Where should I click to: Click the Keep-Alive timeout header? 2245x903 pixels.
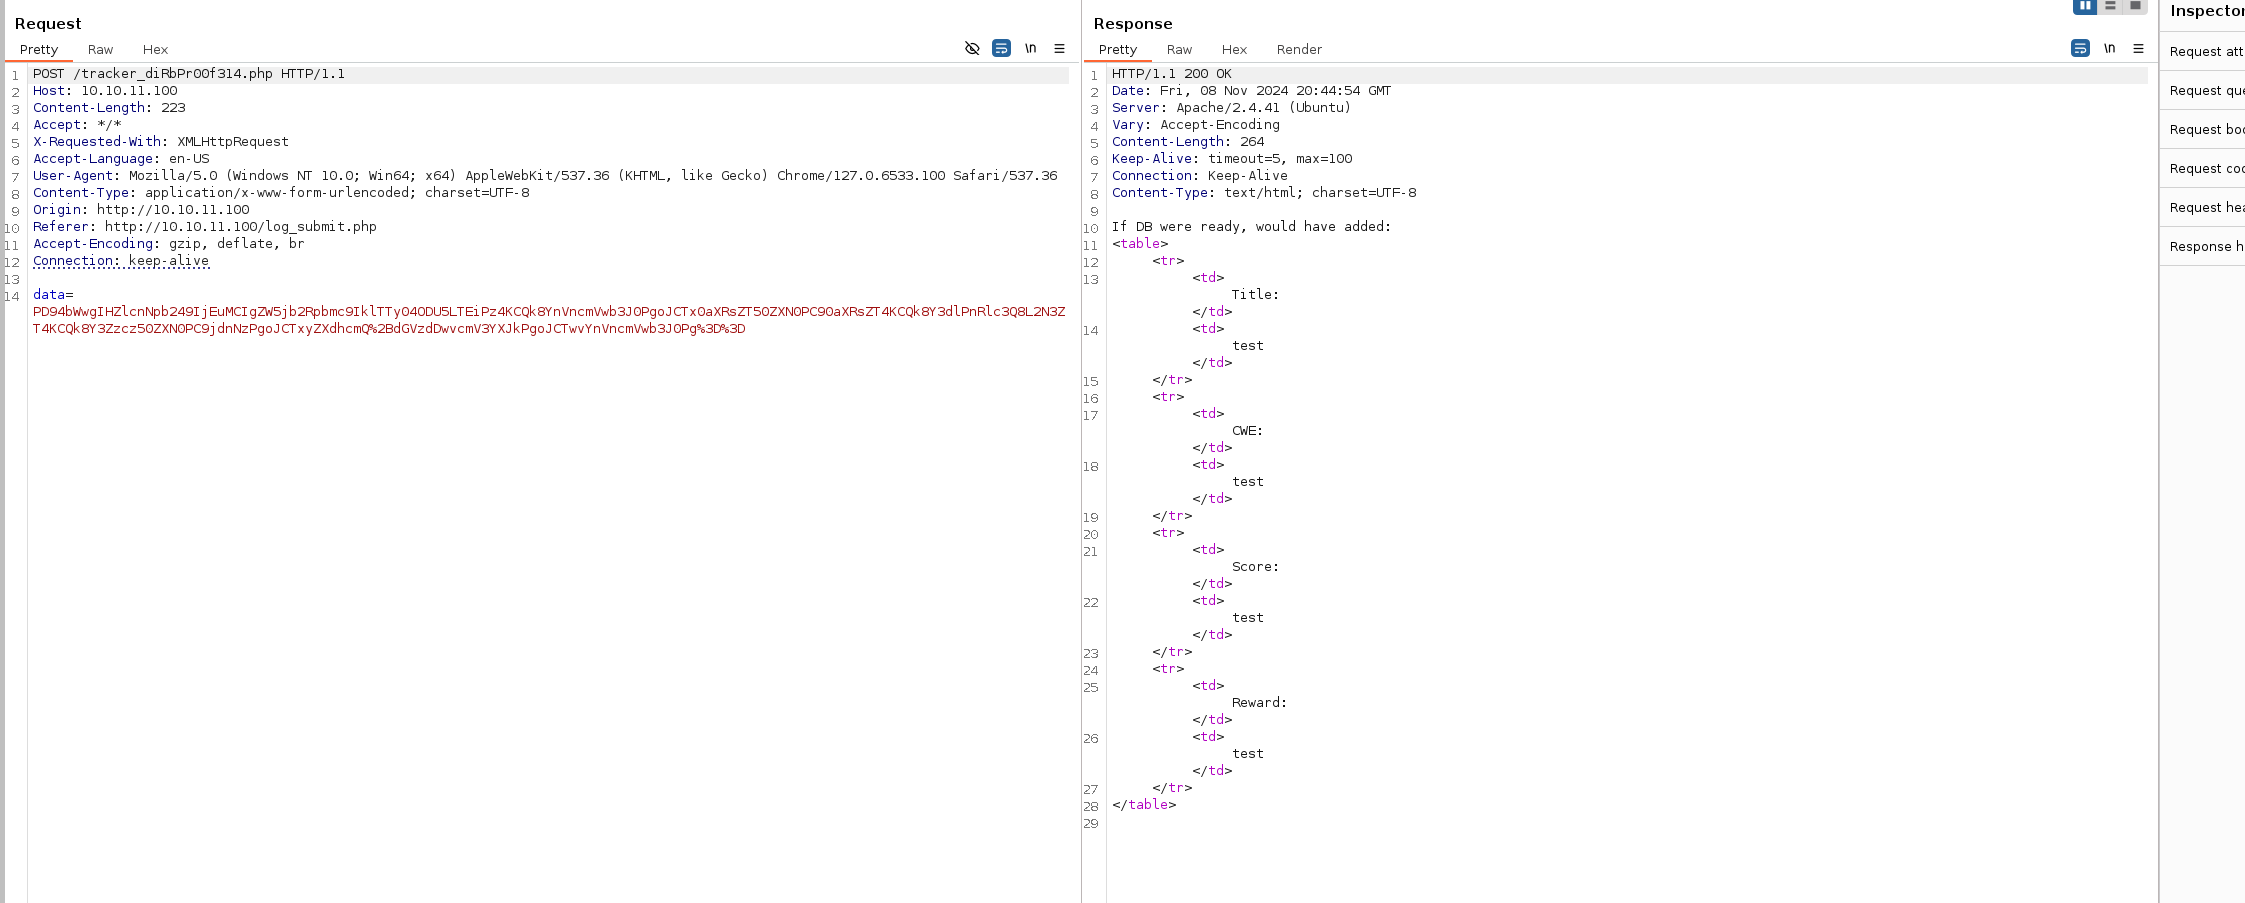(x=1232, y=159)
